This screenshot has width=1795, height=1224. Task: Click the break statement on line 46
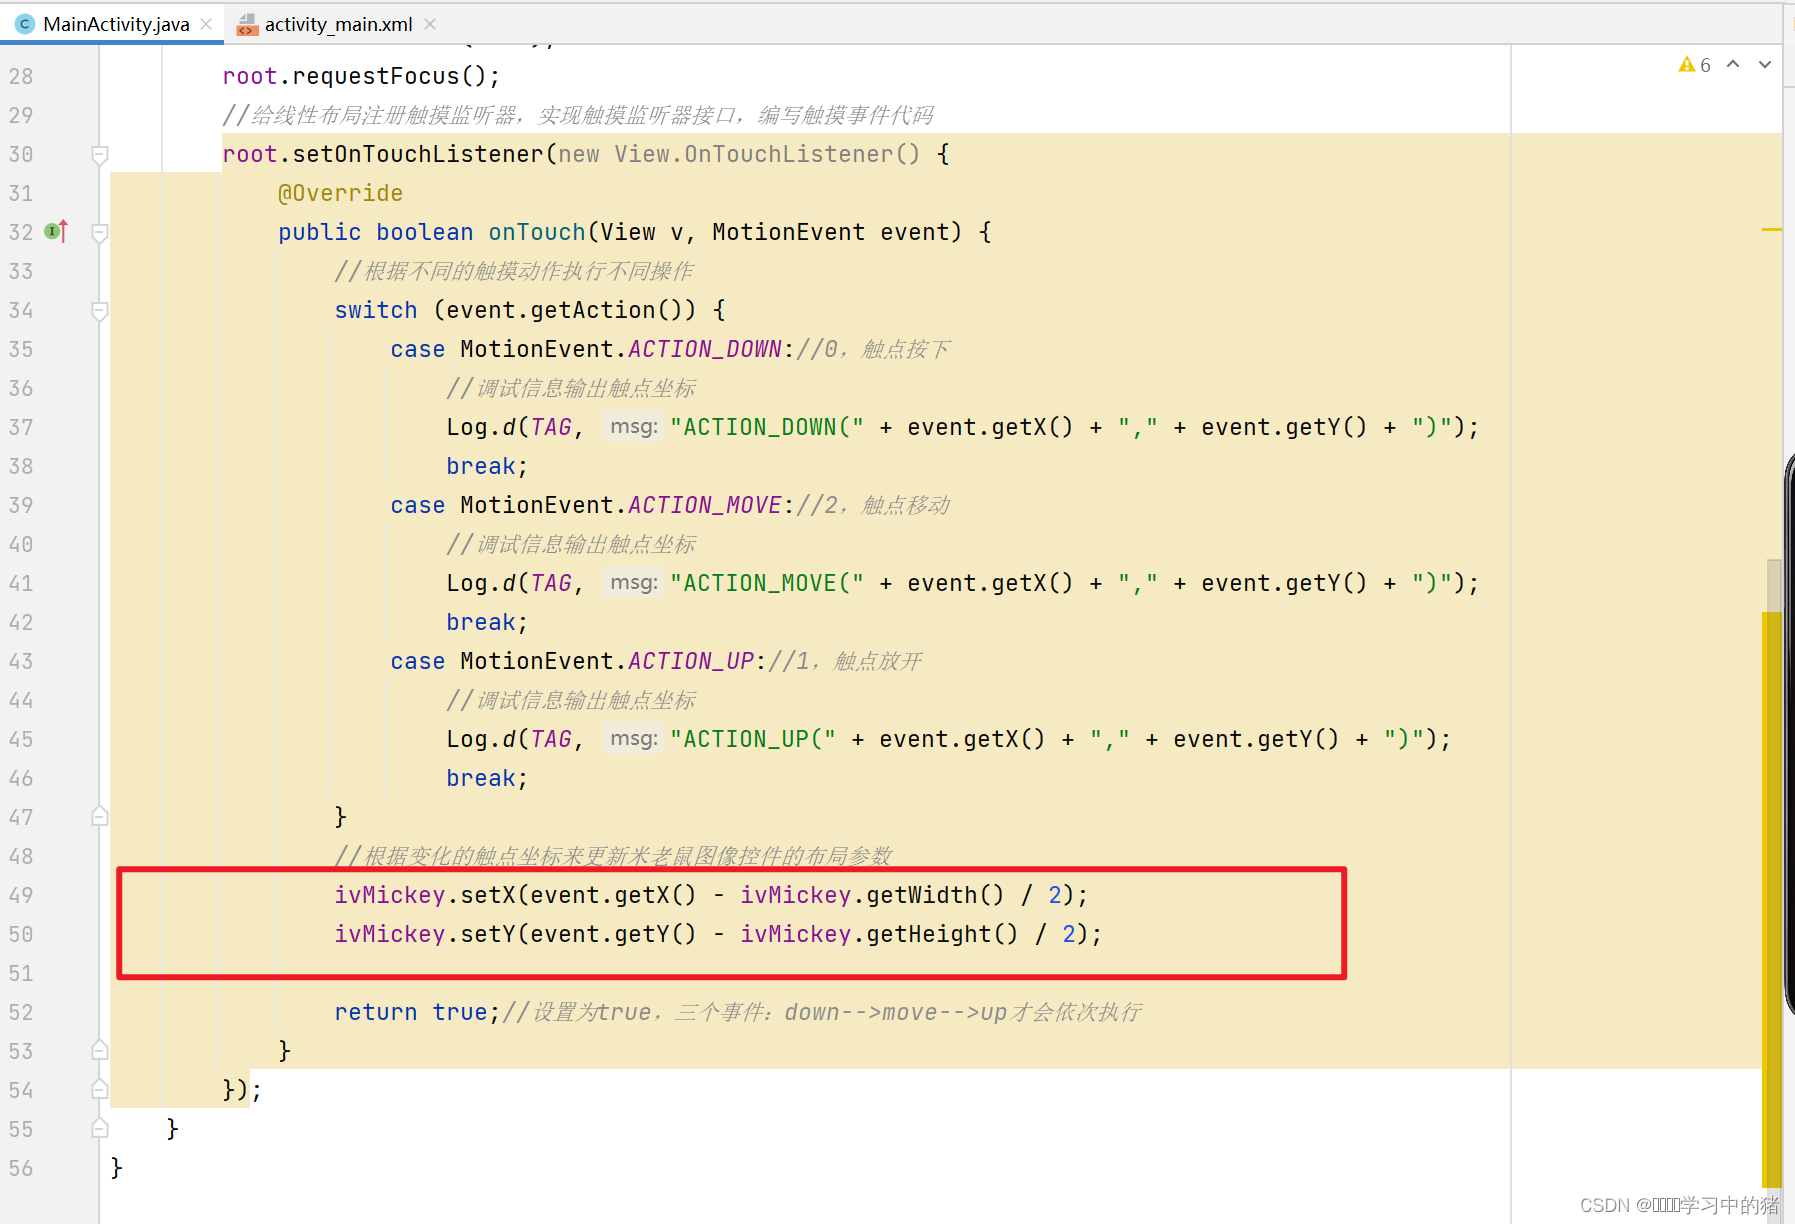coord(487,778)
